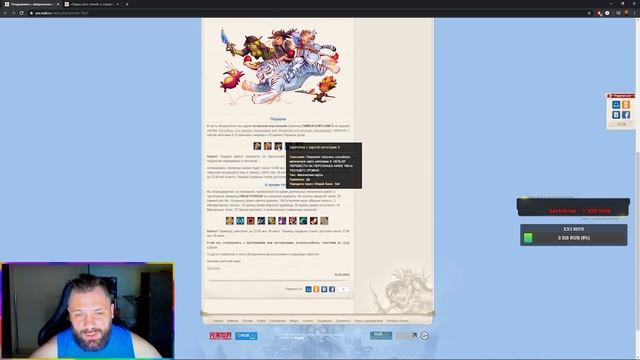Screen dimensions: 640x360
Task: Click first golden icon in ten-item reward row
Action: [230, 221]
